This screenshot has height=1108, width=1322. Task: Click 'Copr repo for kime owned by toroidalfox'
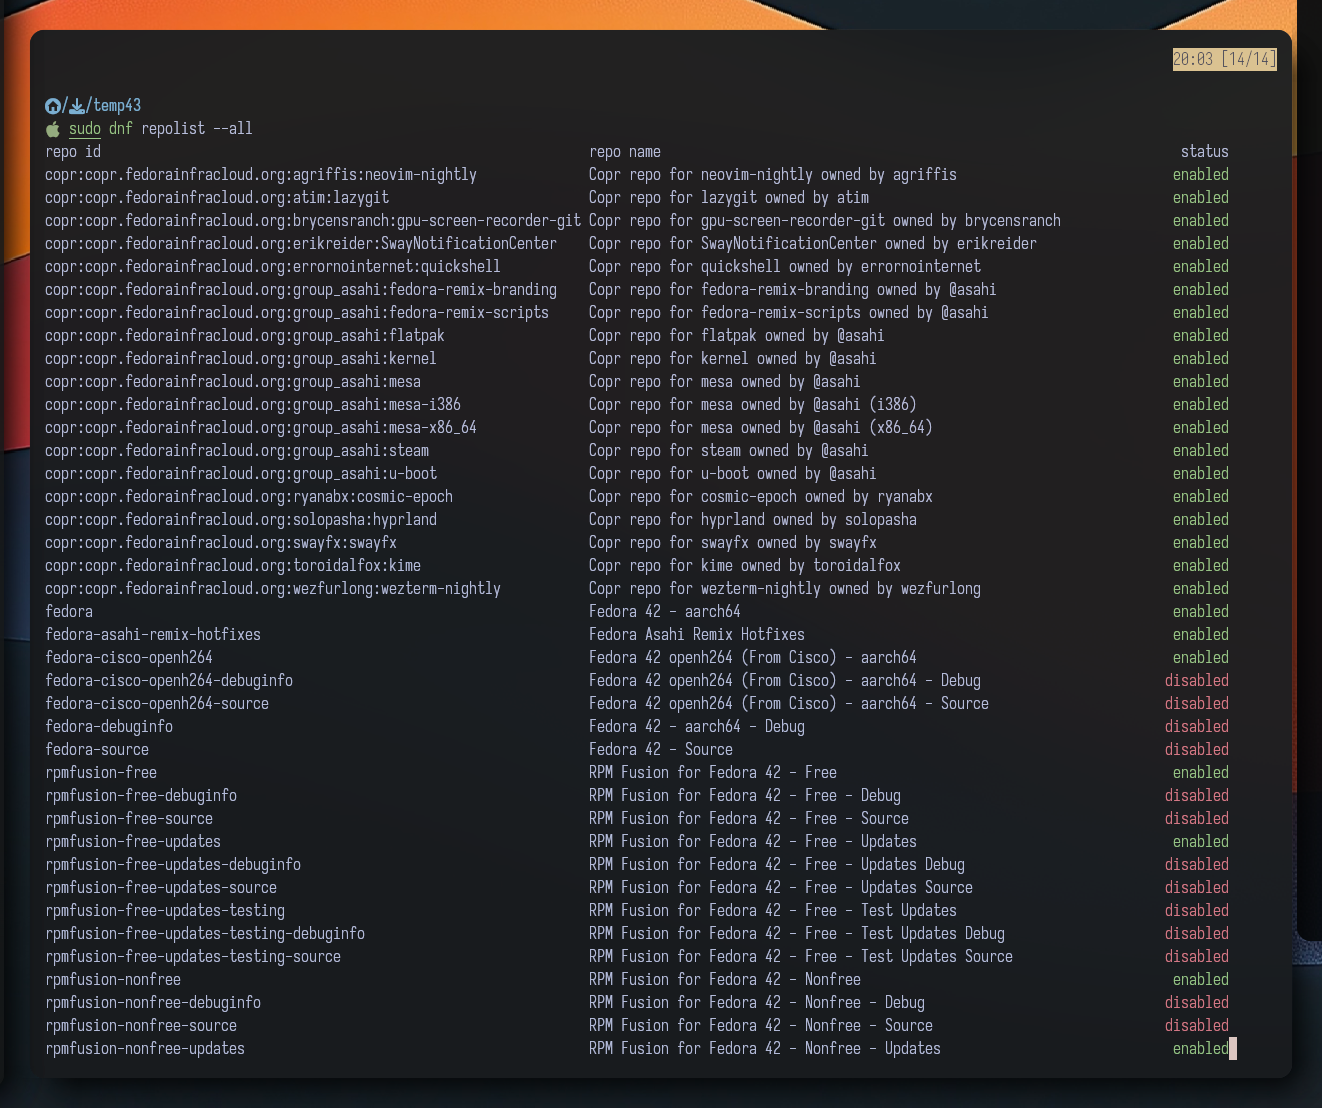pos(745,565)
